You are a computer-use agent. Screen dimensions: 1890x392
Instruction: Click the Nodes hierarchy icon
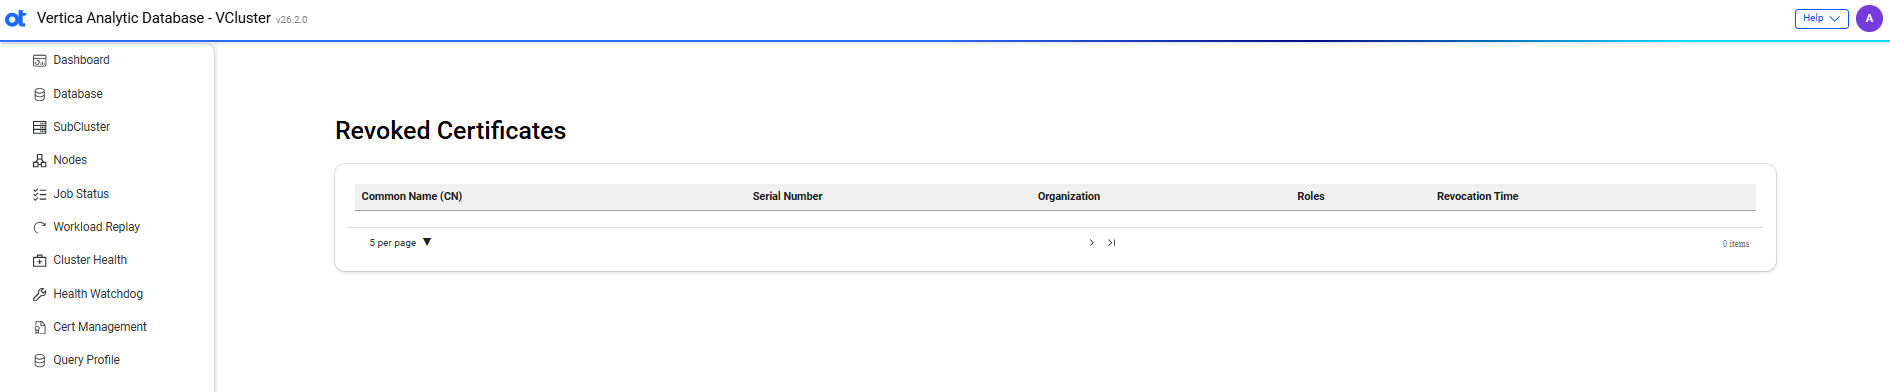40,161
